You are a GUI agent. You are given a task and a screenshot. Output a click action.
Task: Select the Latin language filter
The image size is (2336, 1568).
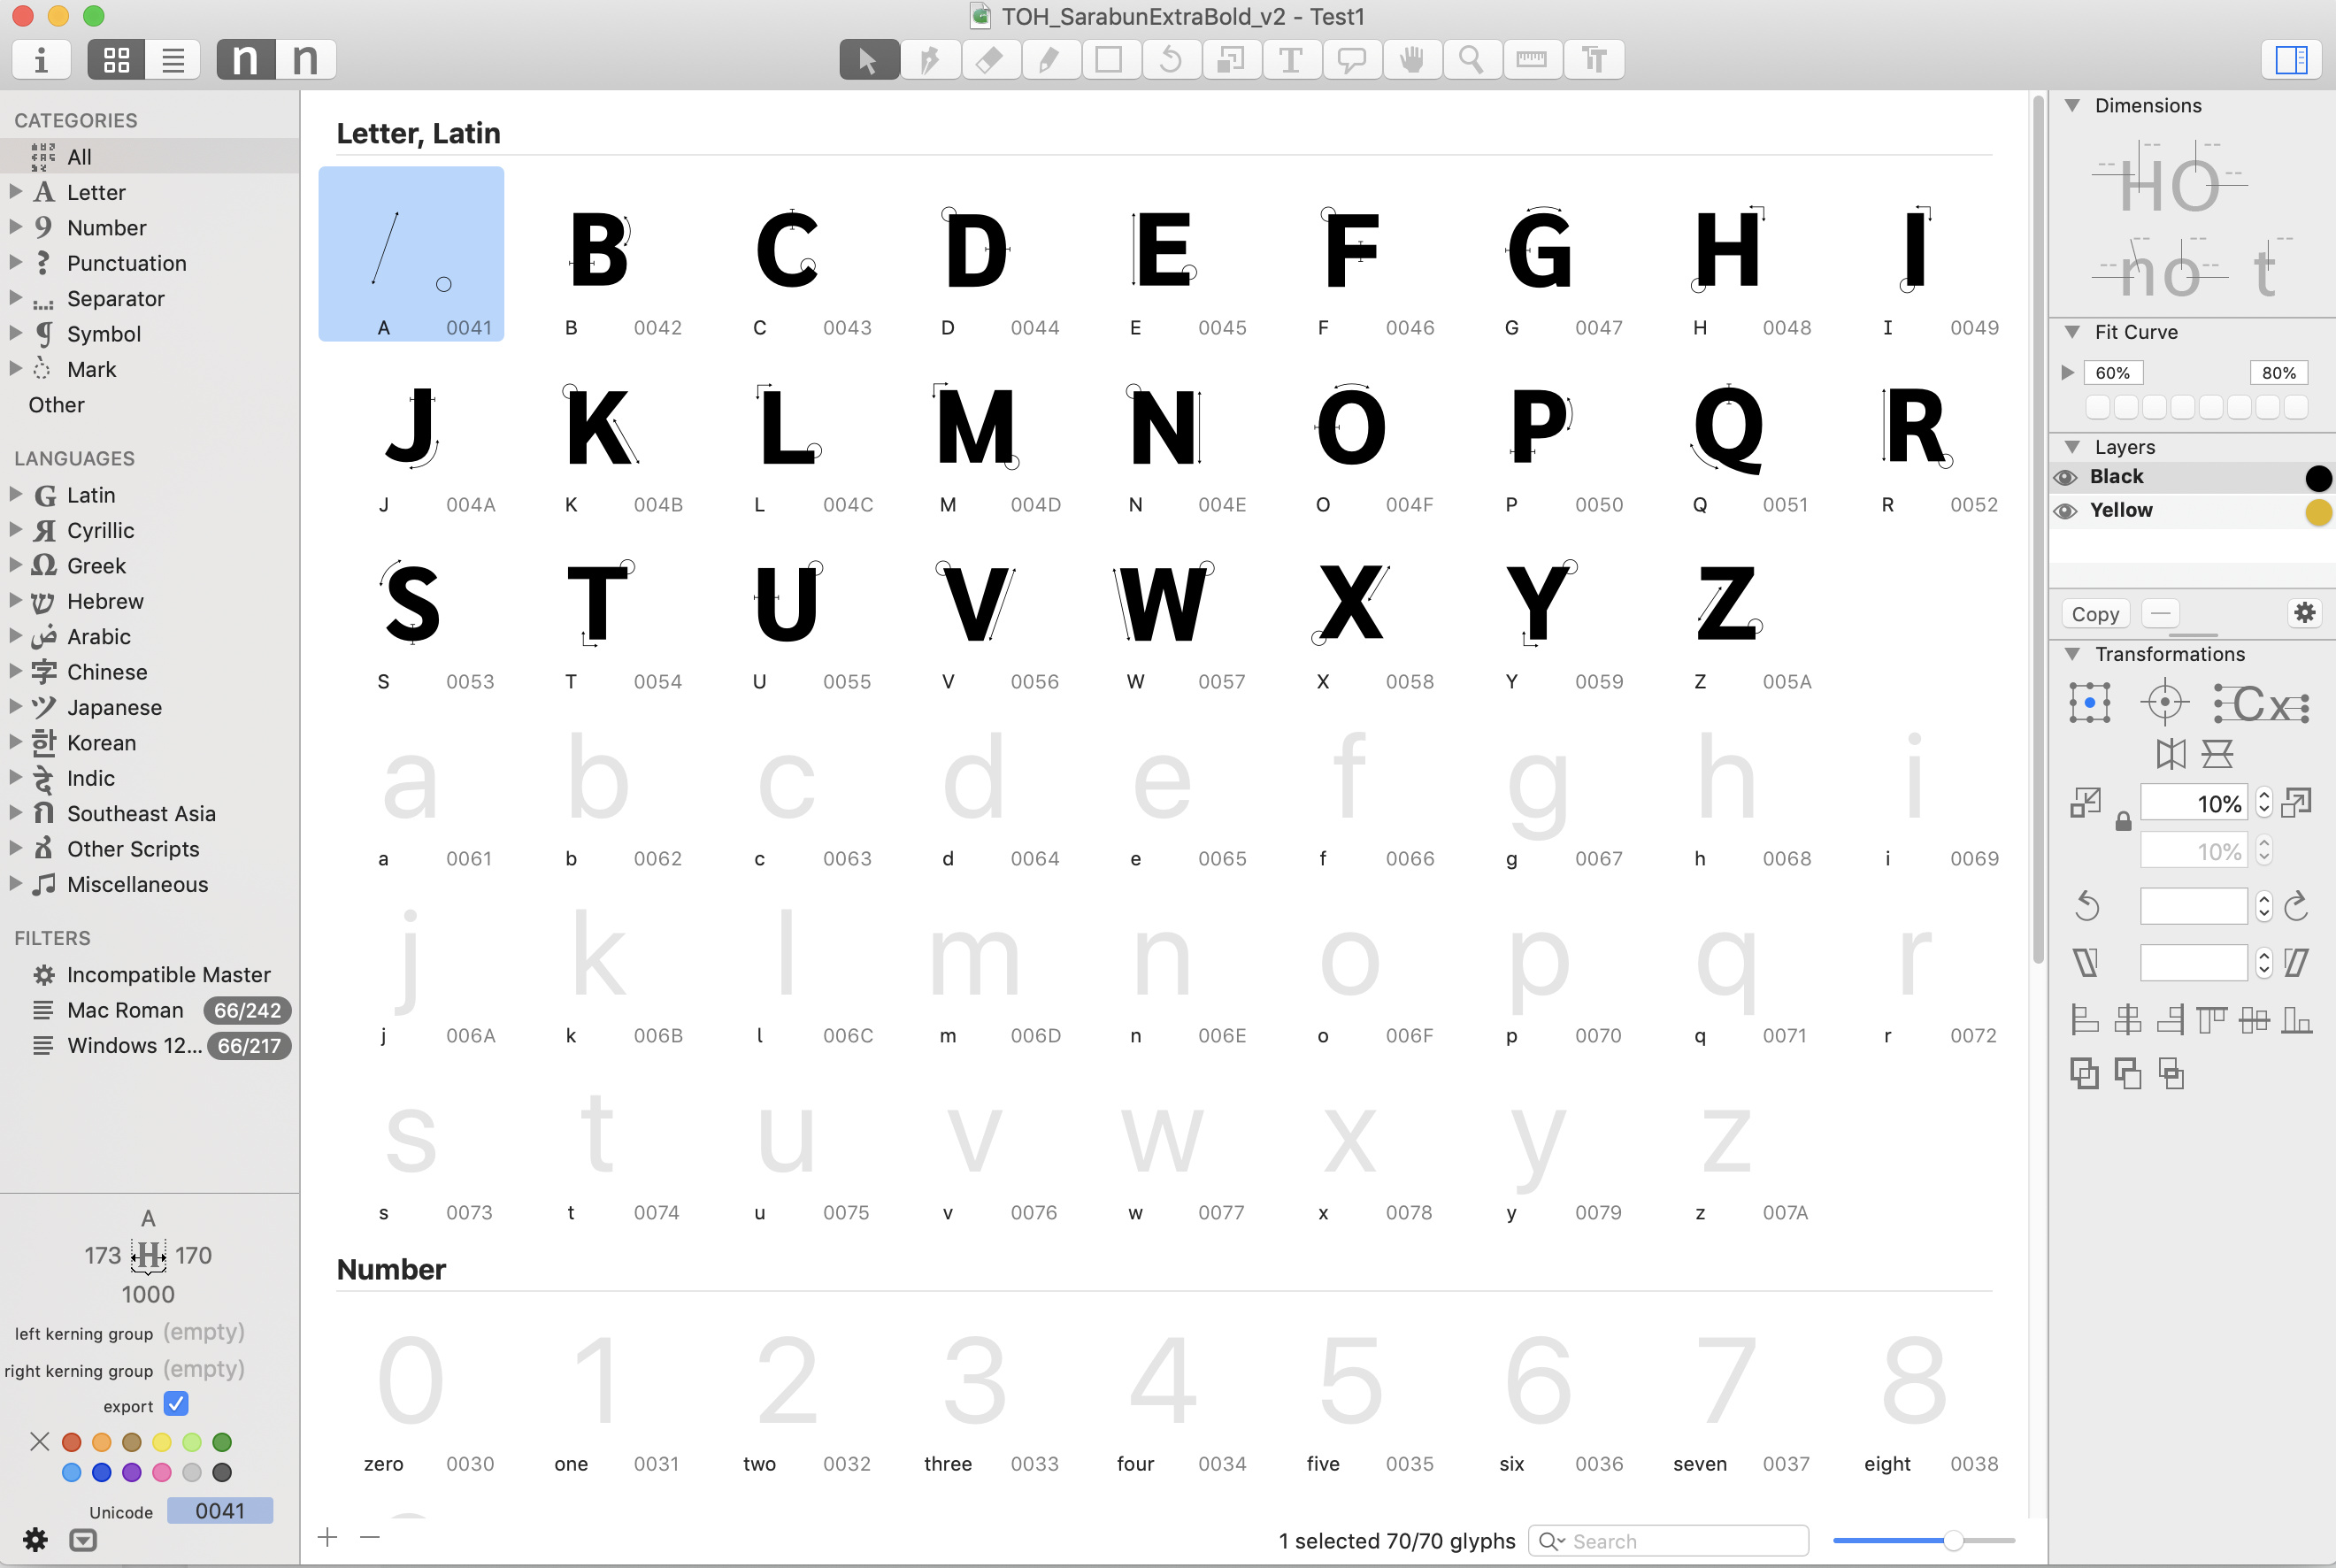click(89, 494)
